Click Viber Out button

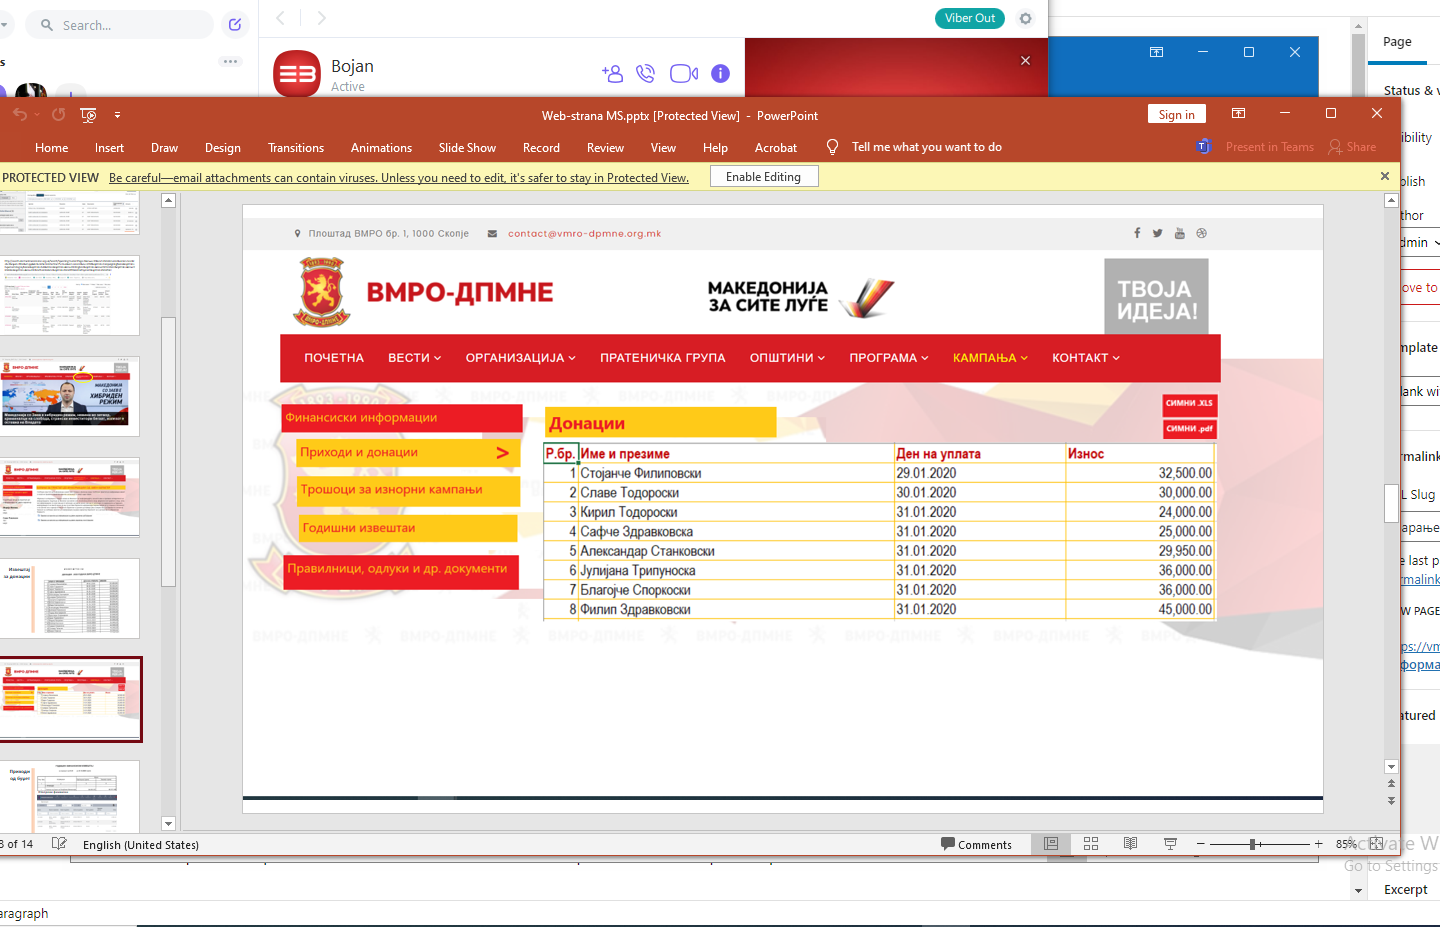(970, 18)
